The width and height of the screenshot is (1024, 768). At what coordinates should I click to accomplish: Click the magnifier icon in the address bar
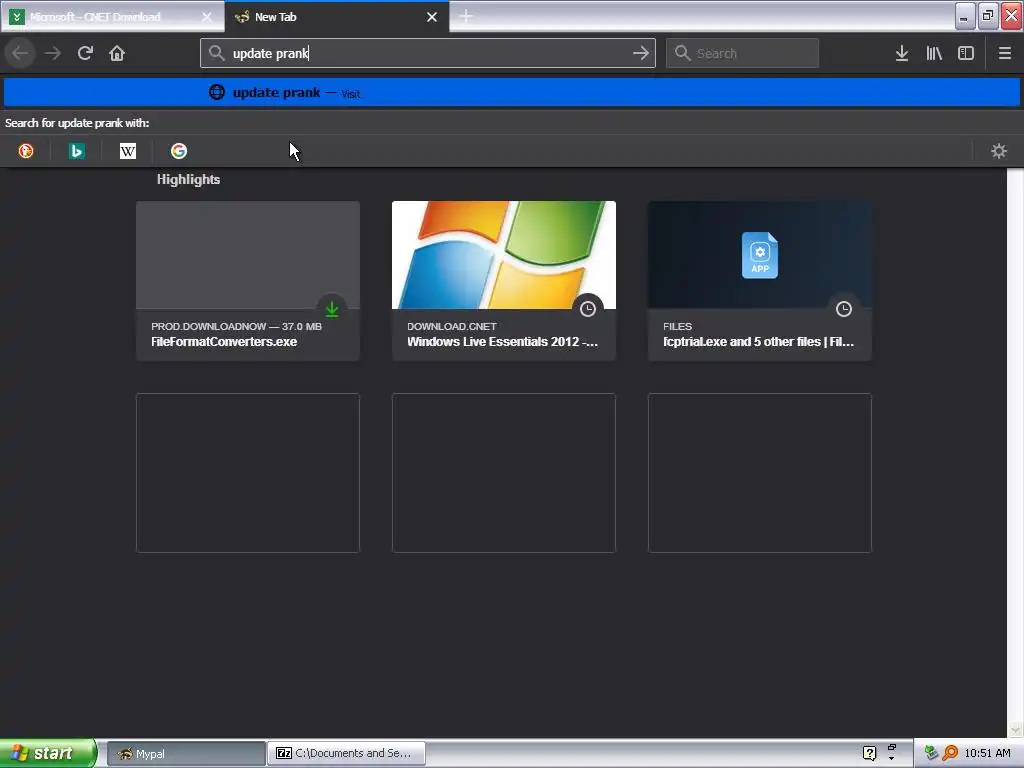216,53
